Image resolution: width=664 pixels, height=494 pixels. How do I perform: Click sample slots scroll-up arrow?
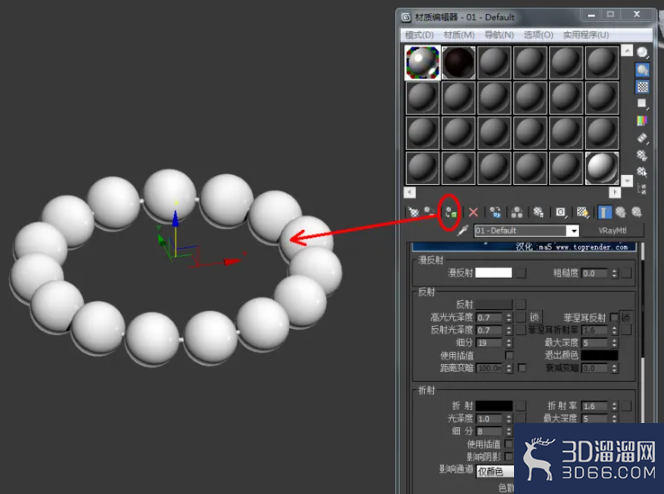pyautogui.click(x=627, y=51)
